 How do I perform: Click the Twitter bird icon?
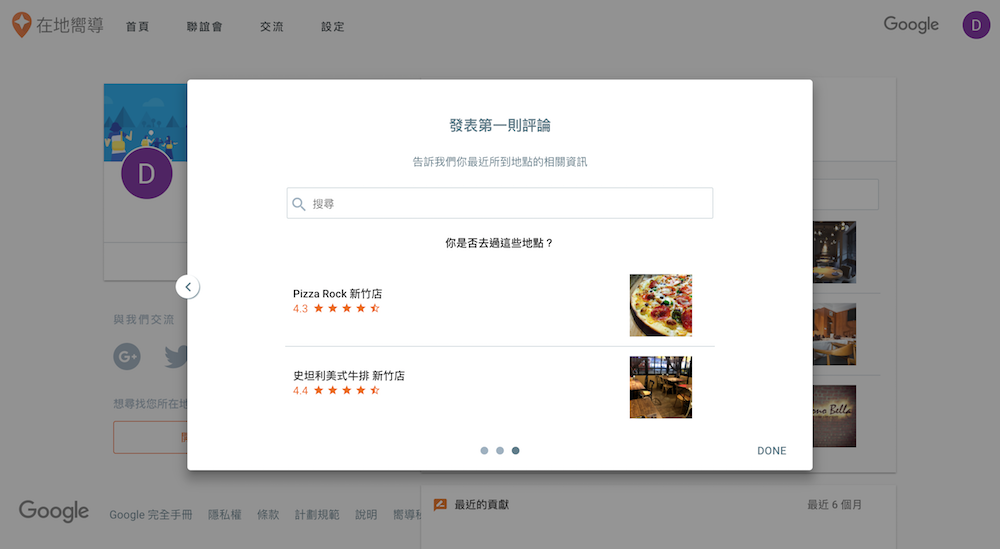click(177, 356)
